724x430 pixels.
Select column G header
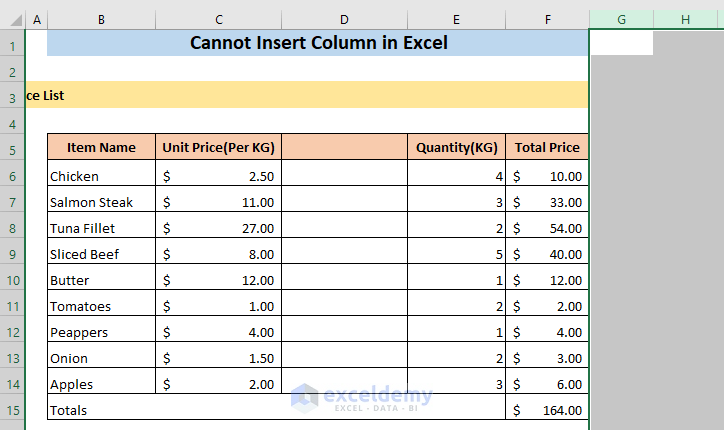click(x=621, y=19)
